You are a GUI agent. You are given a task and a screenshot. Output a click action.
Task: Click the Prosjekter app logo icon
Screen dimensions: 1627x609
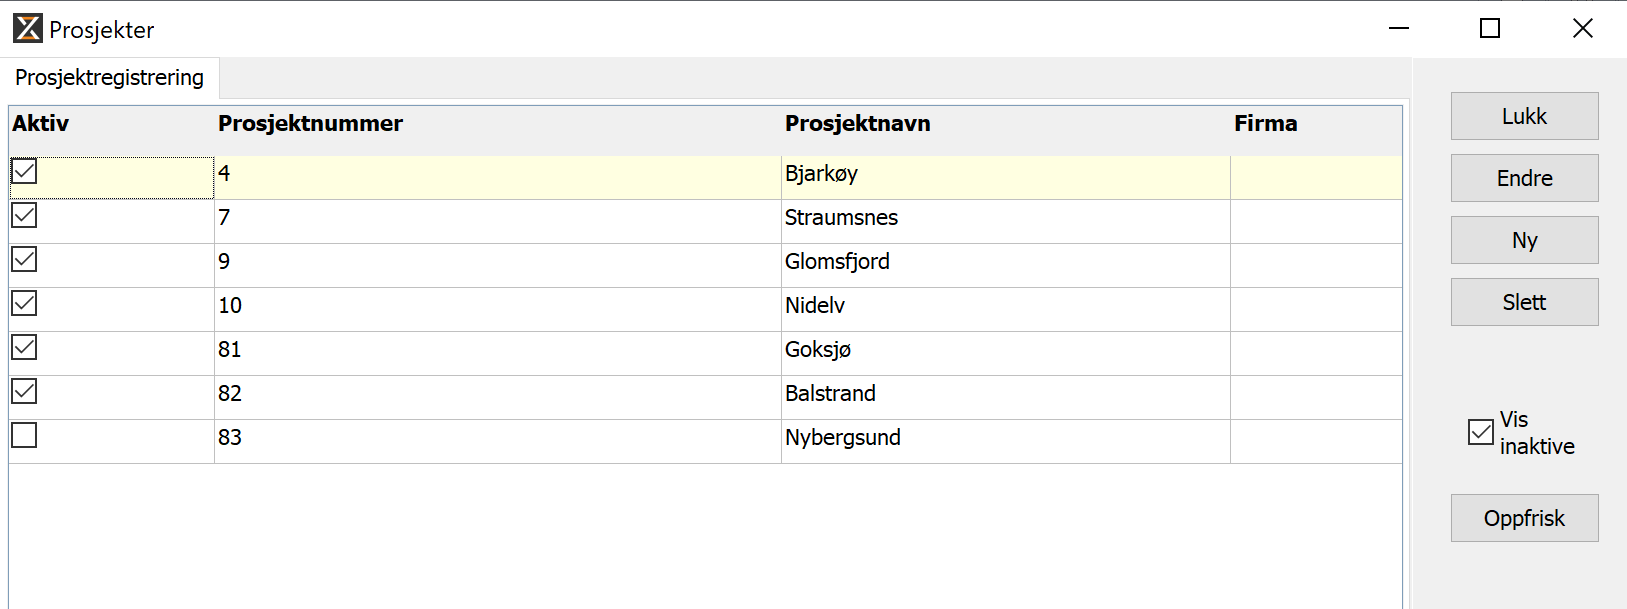click(28, 29)
